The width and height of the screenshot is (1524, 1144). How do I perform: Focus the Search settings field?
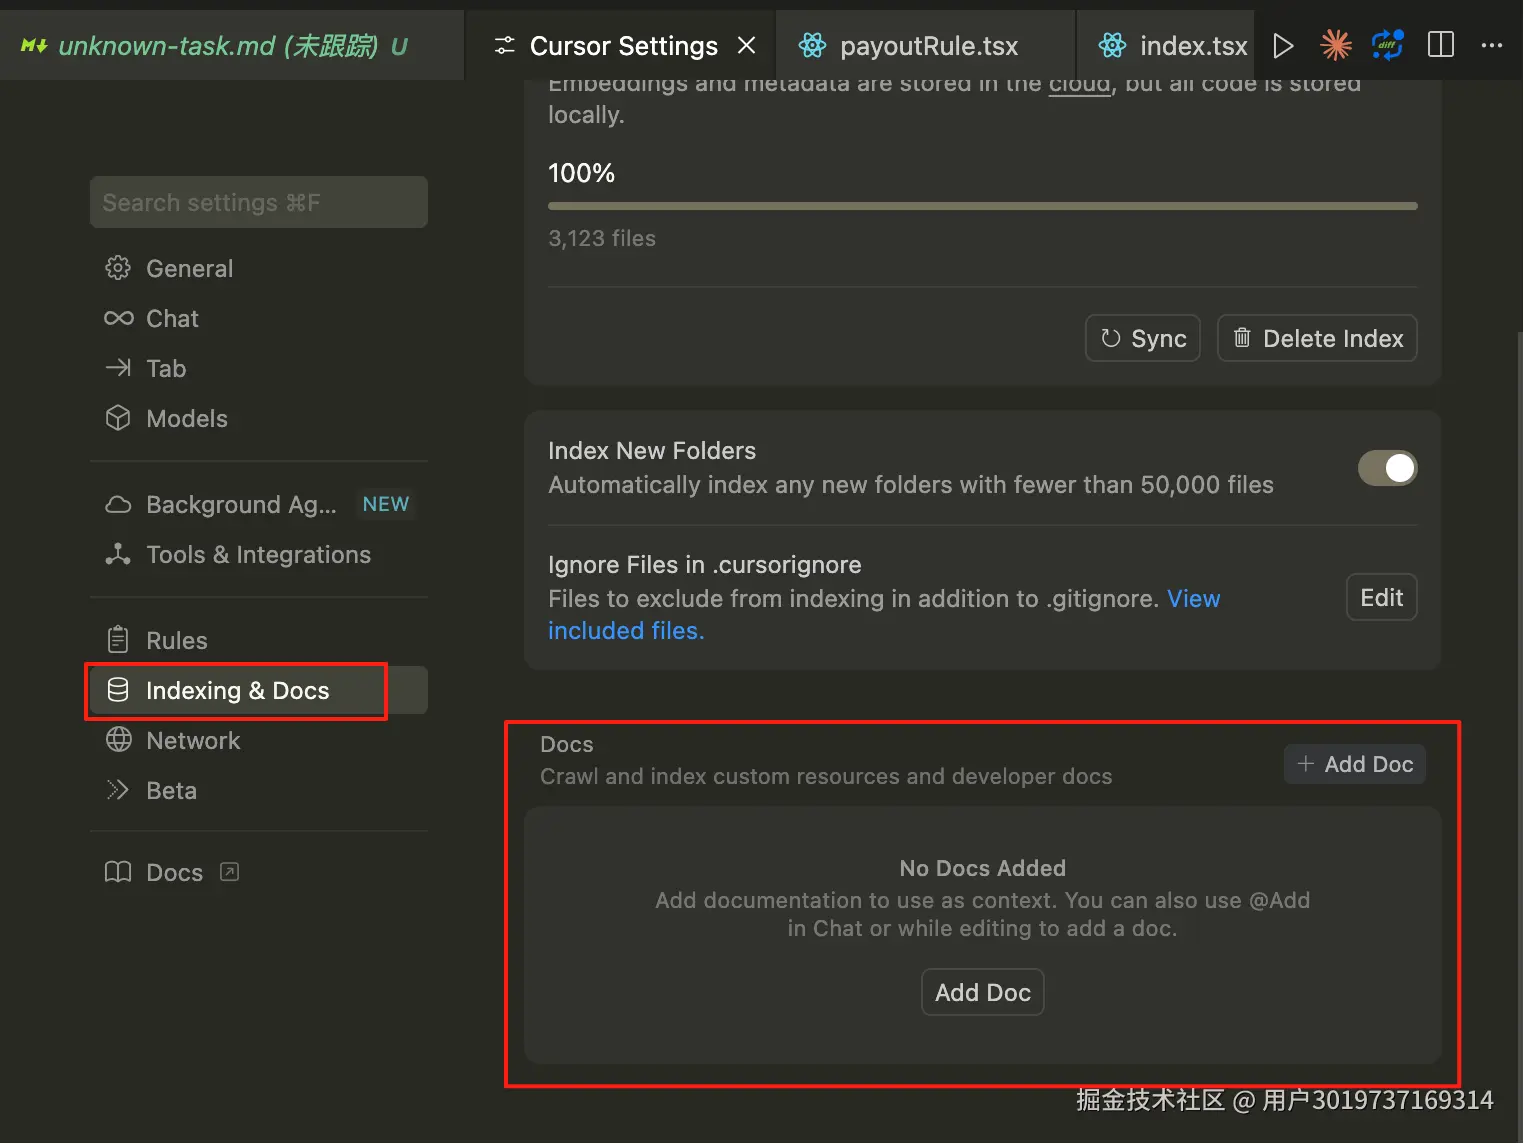259,202
